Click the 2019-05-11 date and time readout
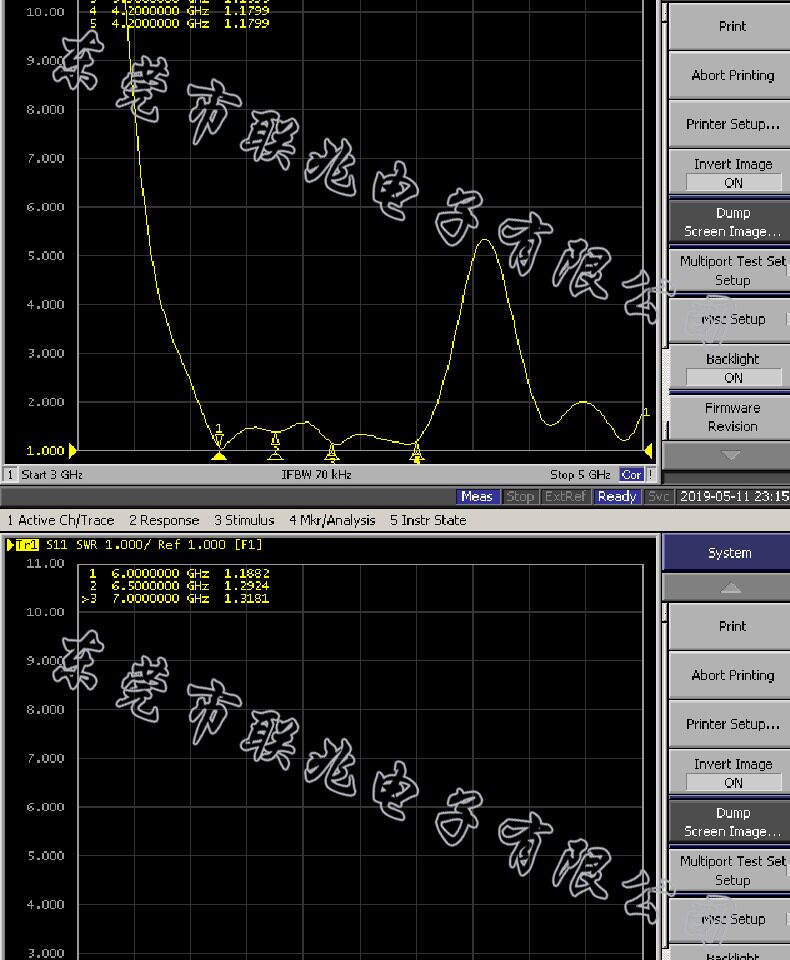The image size is (790, 960). point(733,497)
